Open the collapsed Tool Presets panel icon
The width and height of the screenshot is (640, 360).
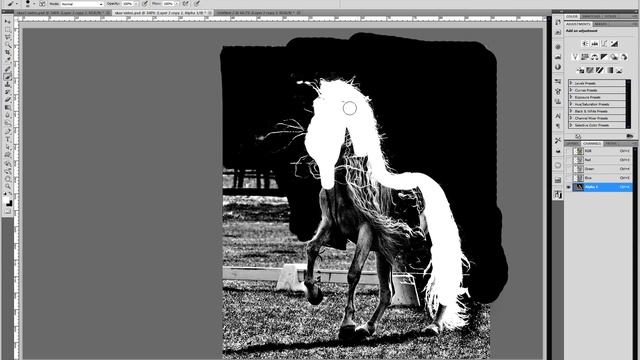[558, 140]
